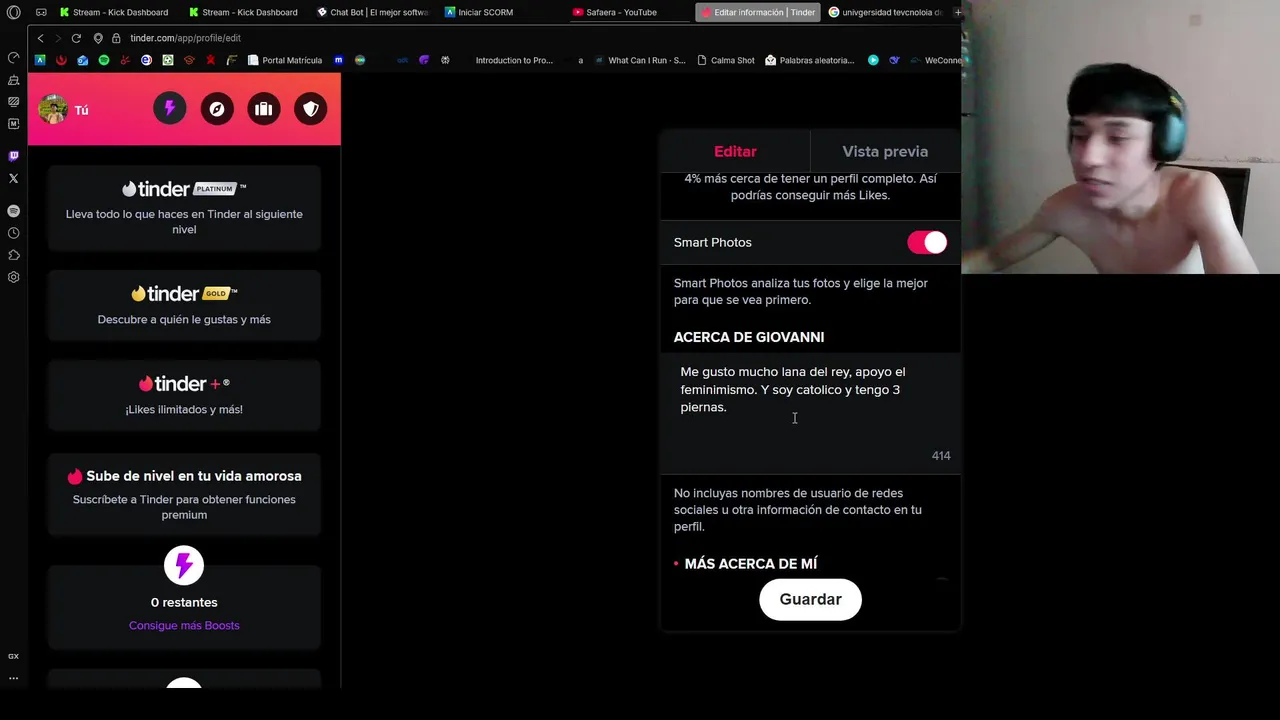Click the padlock site security icon
1280x720 pixels.
coord(116,38)
